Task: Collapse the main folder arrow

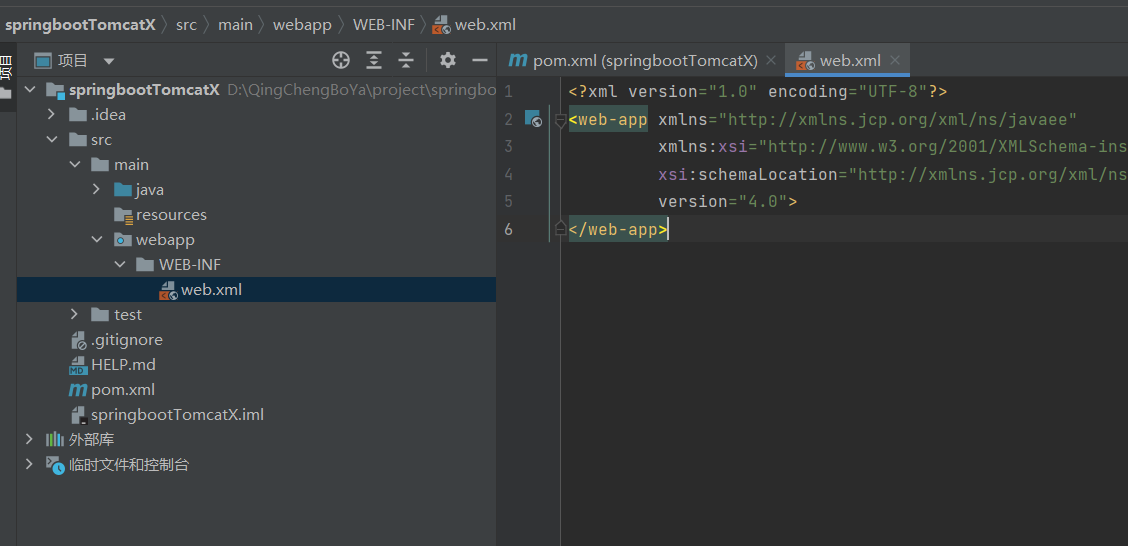Action: [x=75, y=165]
